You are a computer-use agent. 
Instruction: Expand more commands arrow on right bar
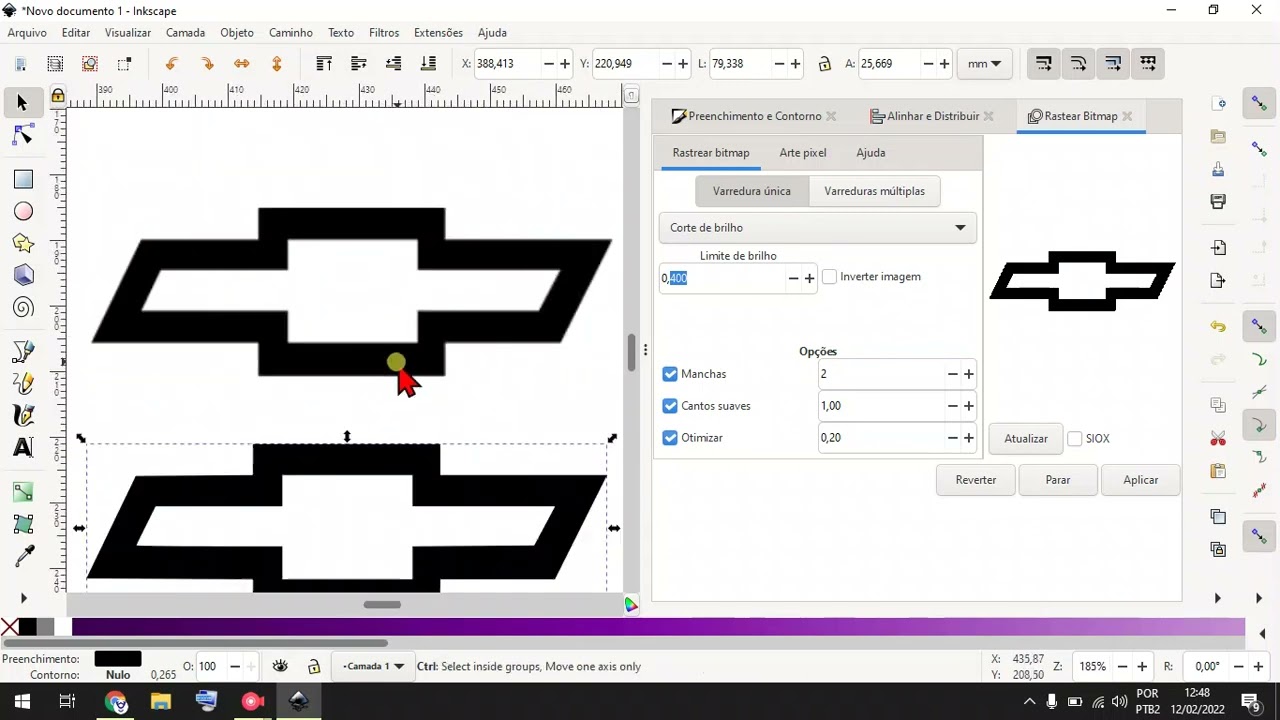[x=1217, y=598]
